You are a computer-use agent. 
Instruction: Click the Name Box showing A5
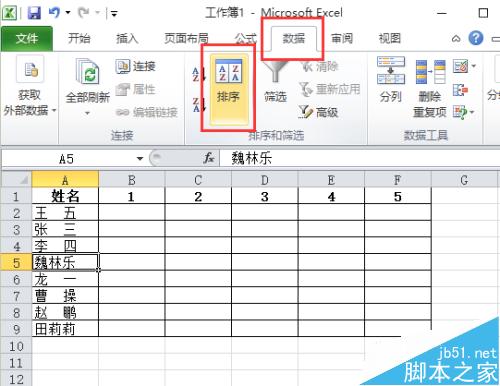click(67, 159)
